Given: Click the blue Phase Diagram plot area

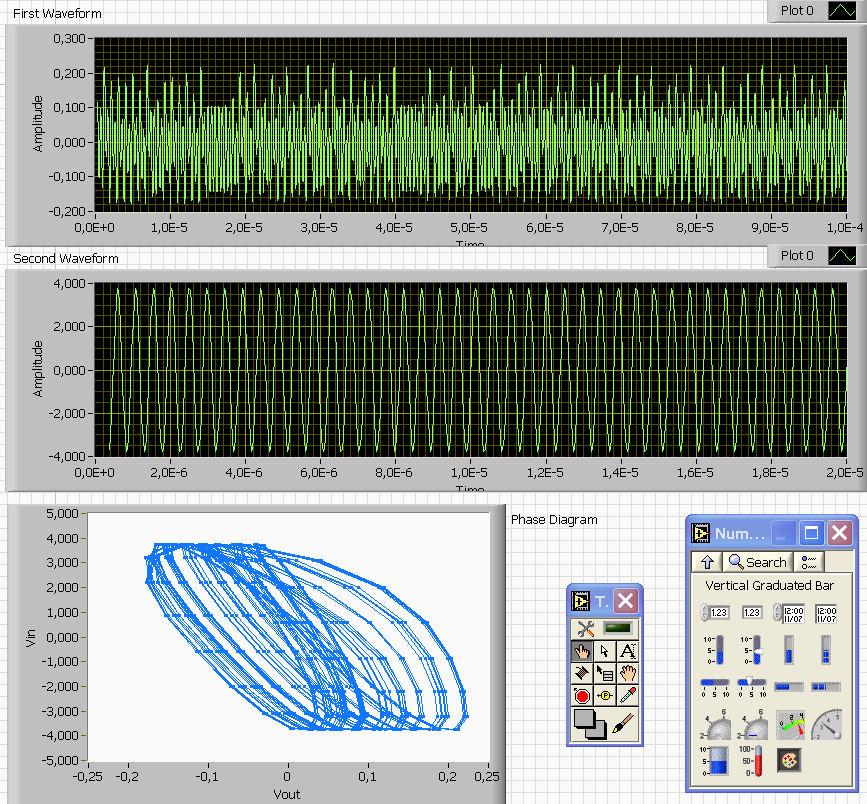Looking at the screenshot, I should [x=289, y=637].
